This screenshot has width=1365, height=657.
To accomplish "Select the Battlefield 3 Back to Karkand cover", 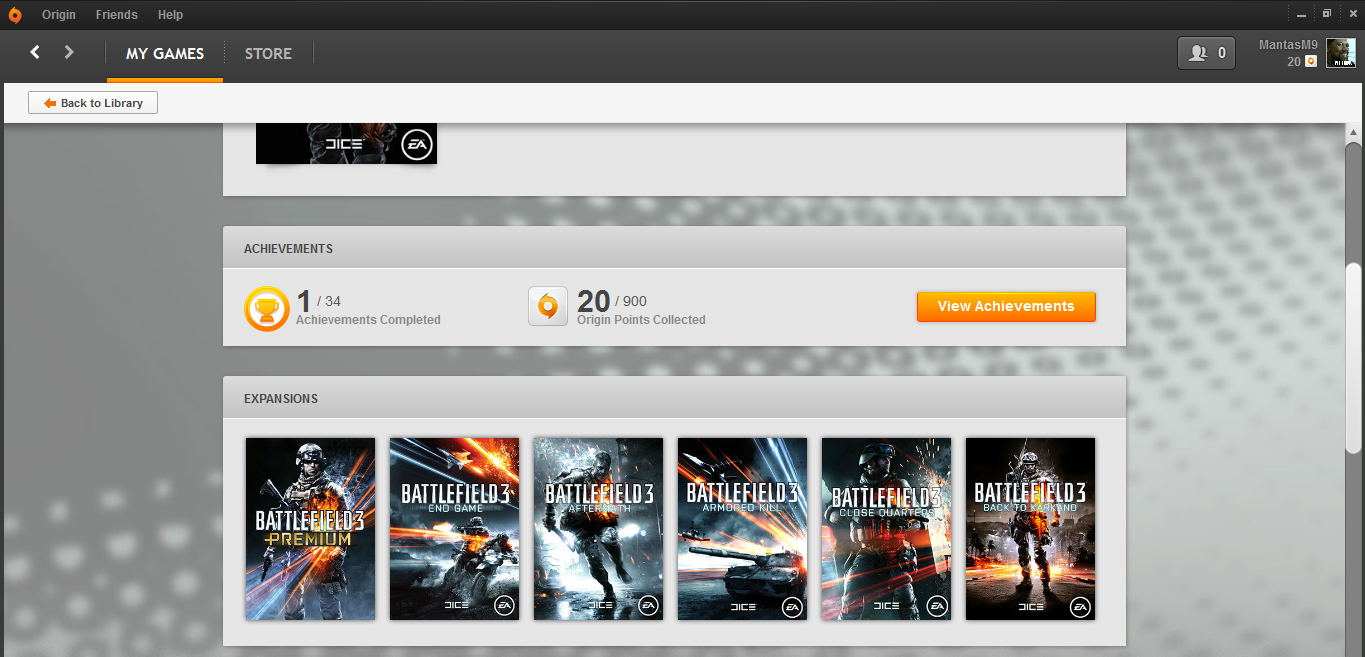I will point(1031,529).
